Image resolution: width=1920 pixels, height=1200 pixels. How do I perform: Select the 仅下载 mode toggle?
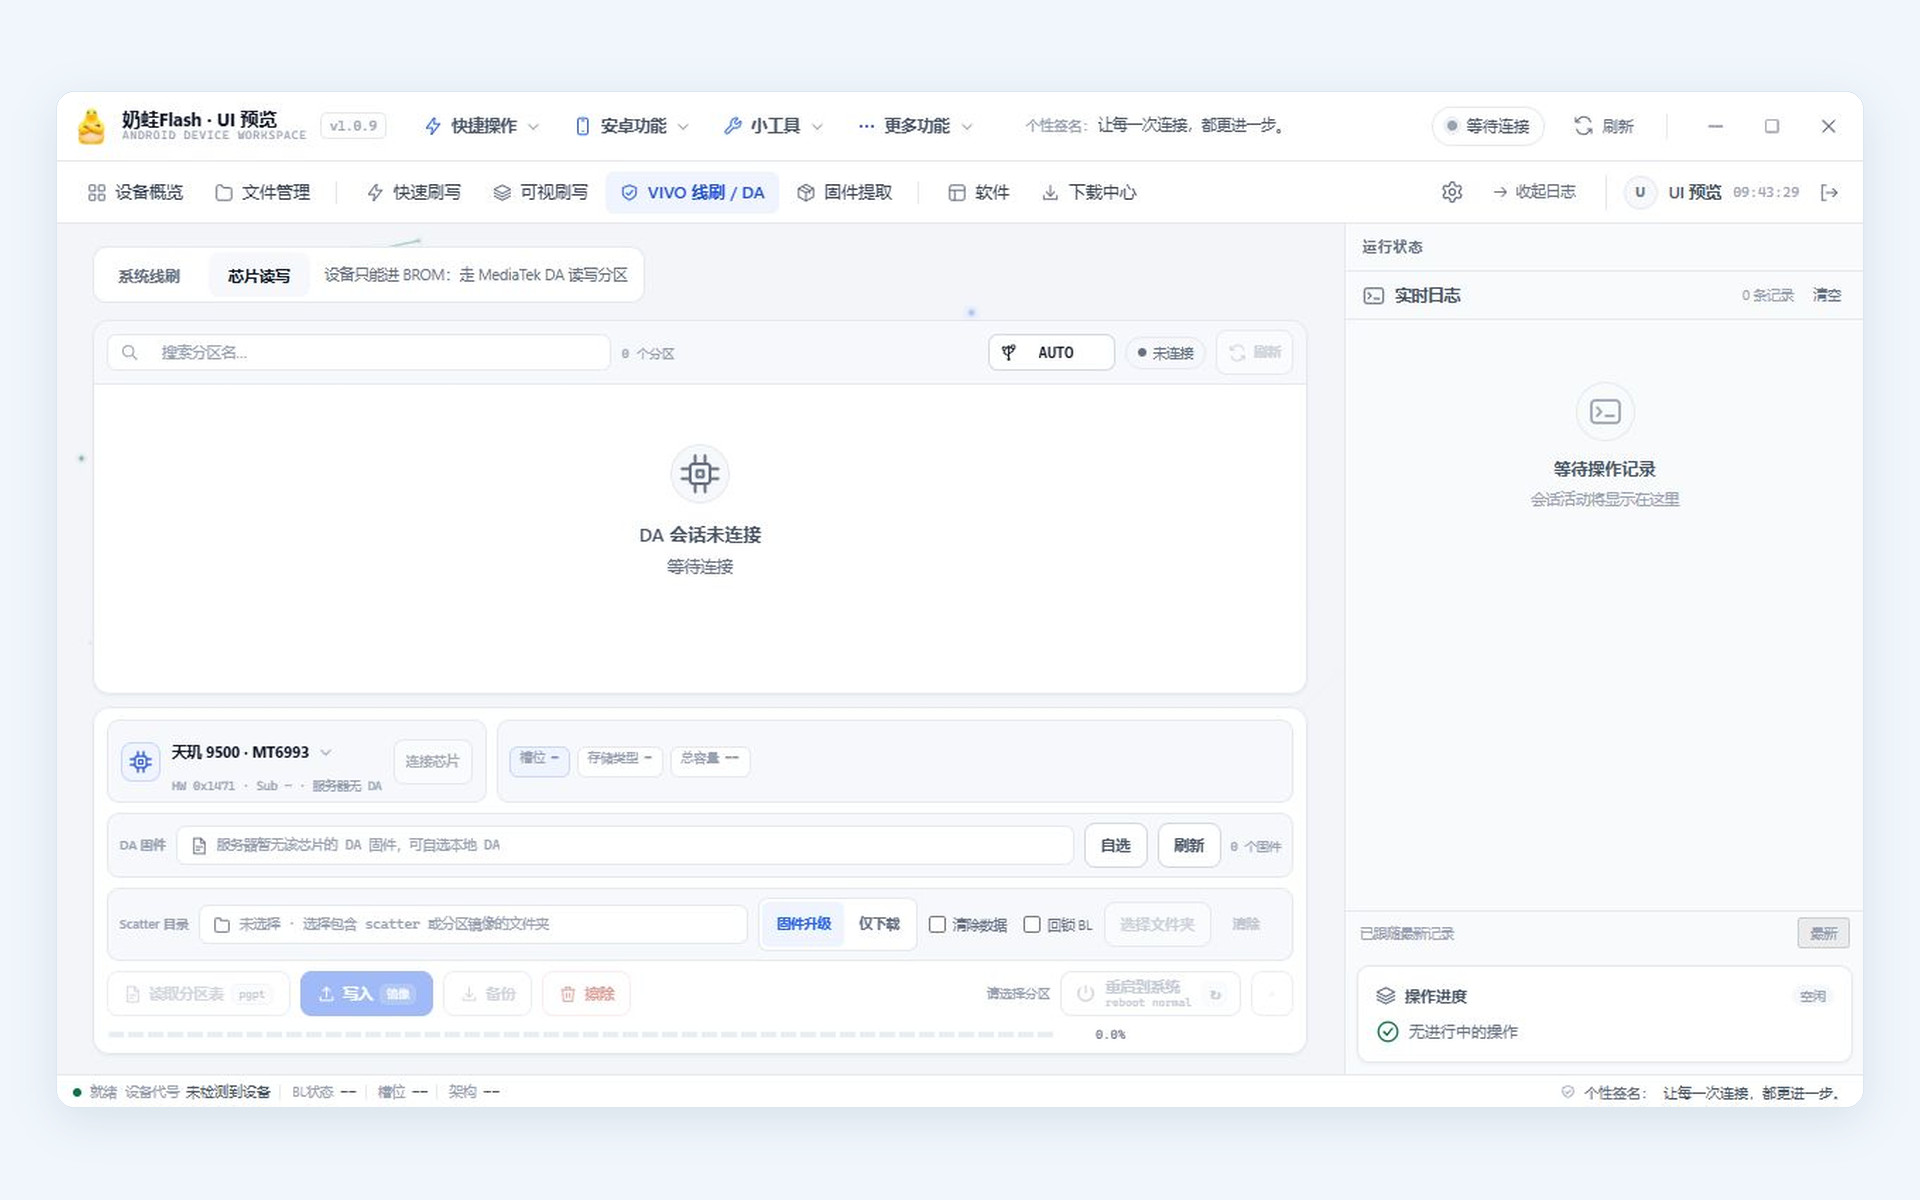[879, 924]
